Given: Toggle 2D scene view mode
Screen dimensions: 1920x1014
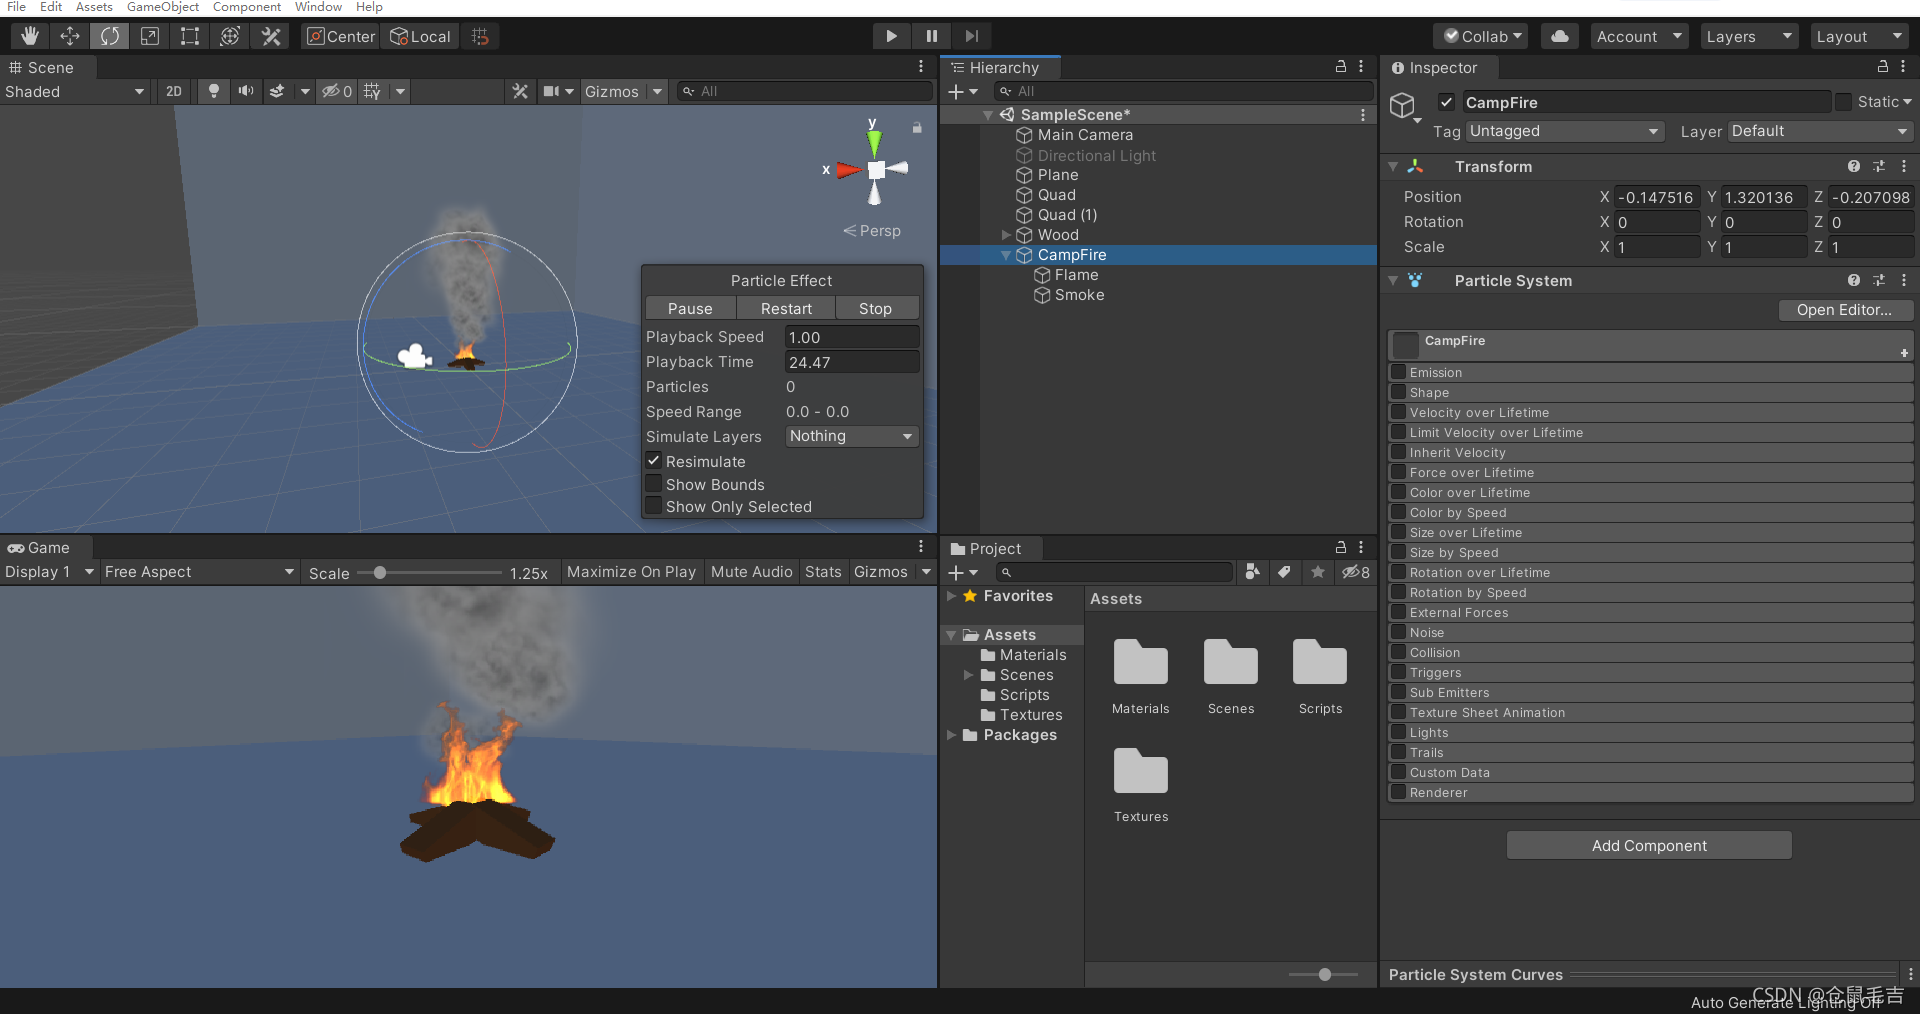Looking at the screenshot, I should (174, 91).
